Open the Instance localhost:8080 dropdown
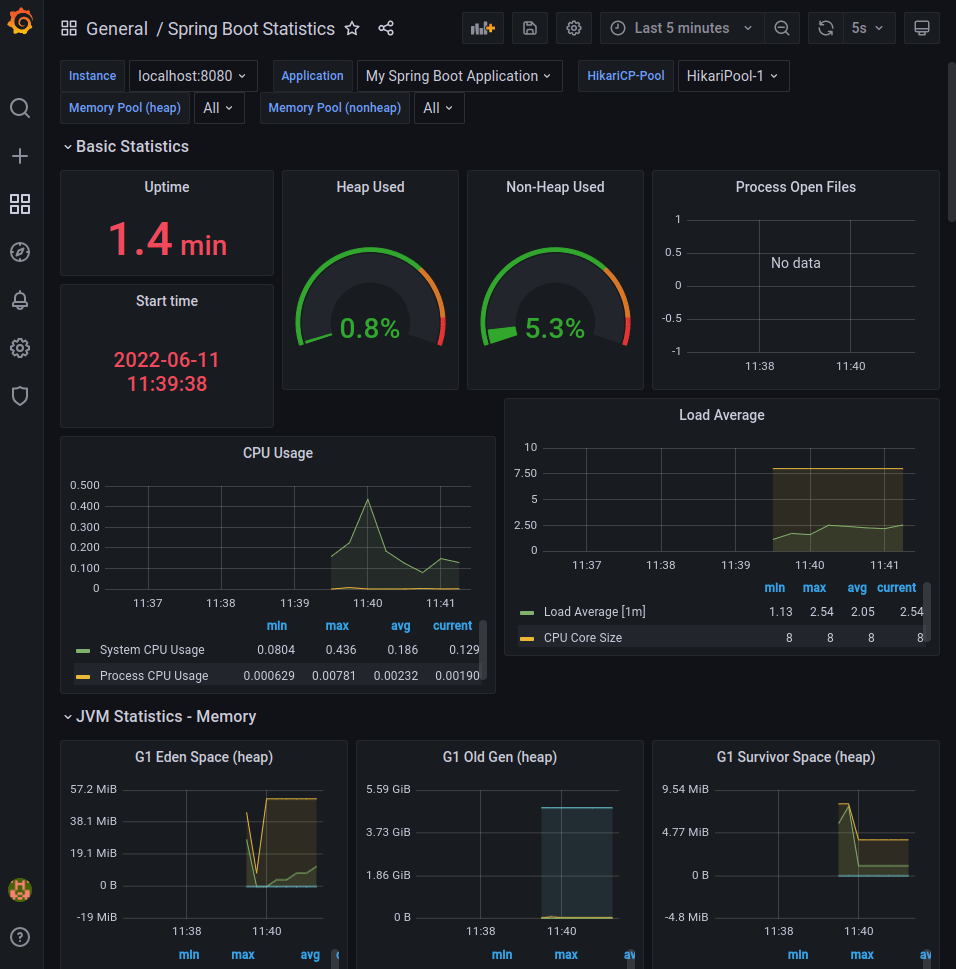 point(193,75)
